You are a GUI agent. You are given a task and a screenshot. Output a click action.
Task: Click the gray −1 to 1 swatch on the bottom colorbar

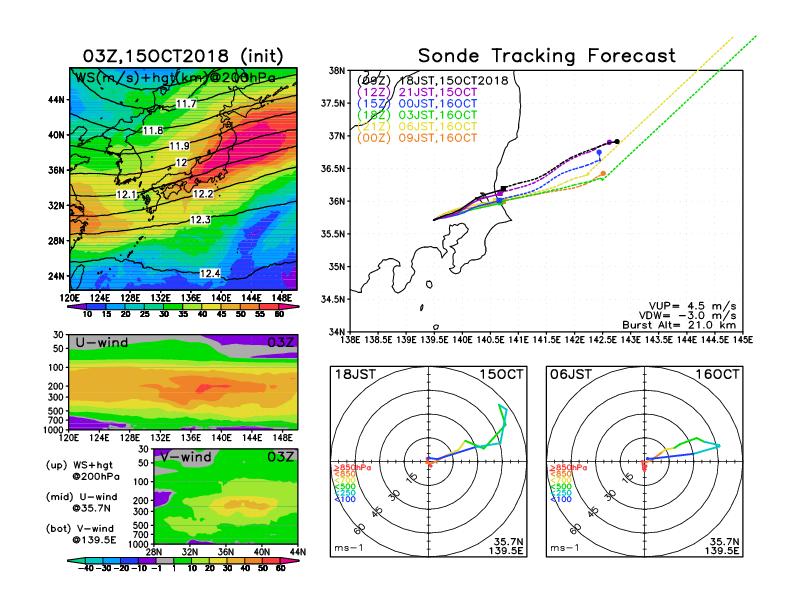coord(165,560)
